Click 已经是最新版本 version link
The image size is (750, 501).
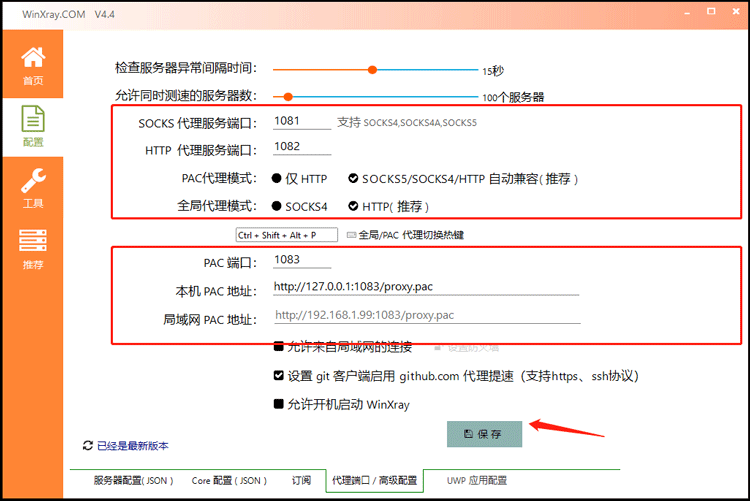click(x=132, y=445)
